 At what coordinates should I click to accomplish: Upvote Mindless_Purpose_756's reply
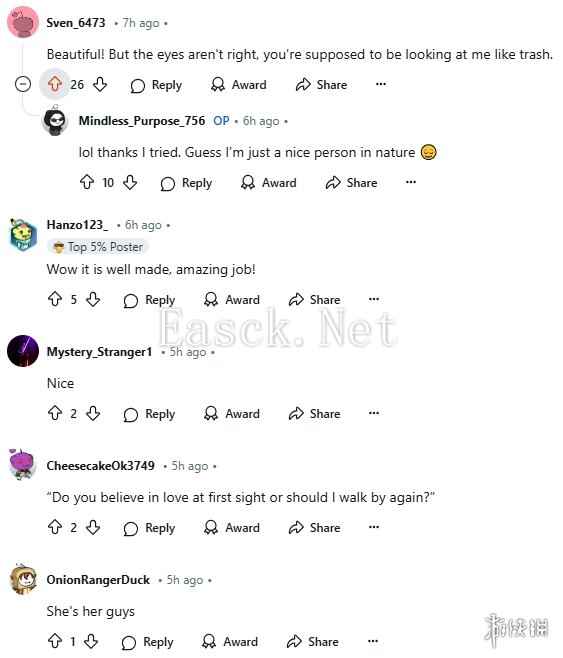tap(87, 182)
